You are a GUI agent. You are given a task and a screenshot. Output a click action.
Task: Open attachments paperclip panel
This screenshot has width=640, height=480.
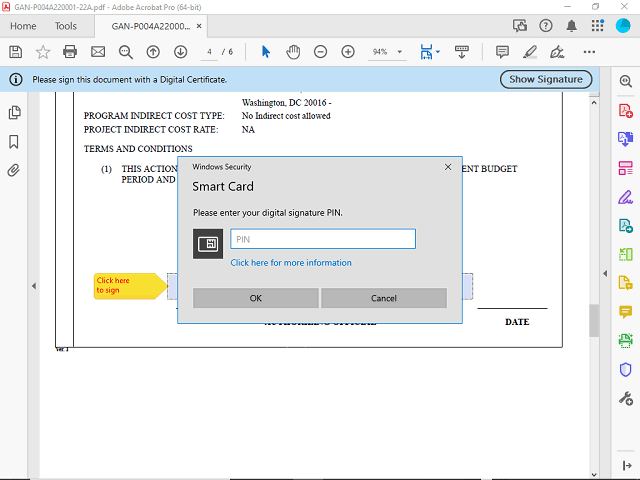[x=13, y=170]
